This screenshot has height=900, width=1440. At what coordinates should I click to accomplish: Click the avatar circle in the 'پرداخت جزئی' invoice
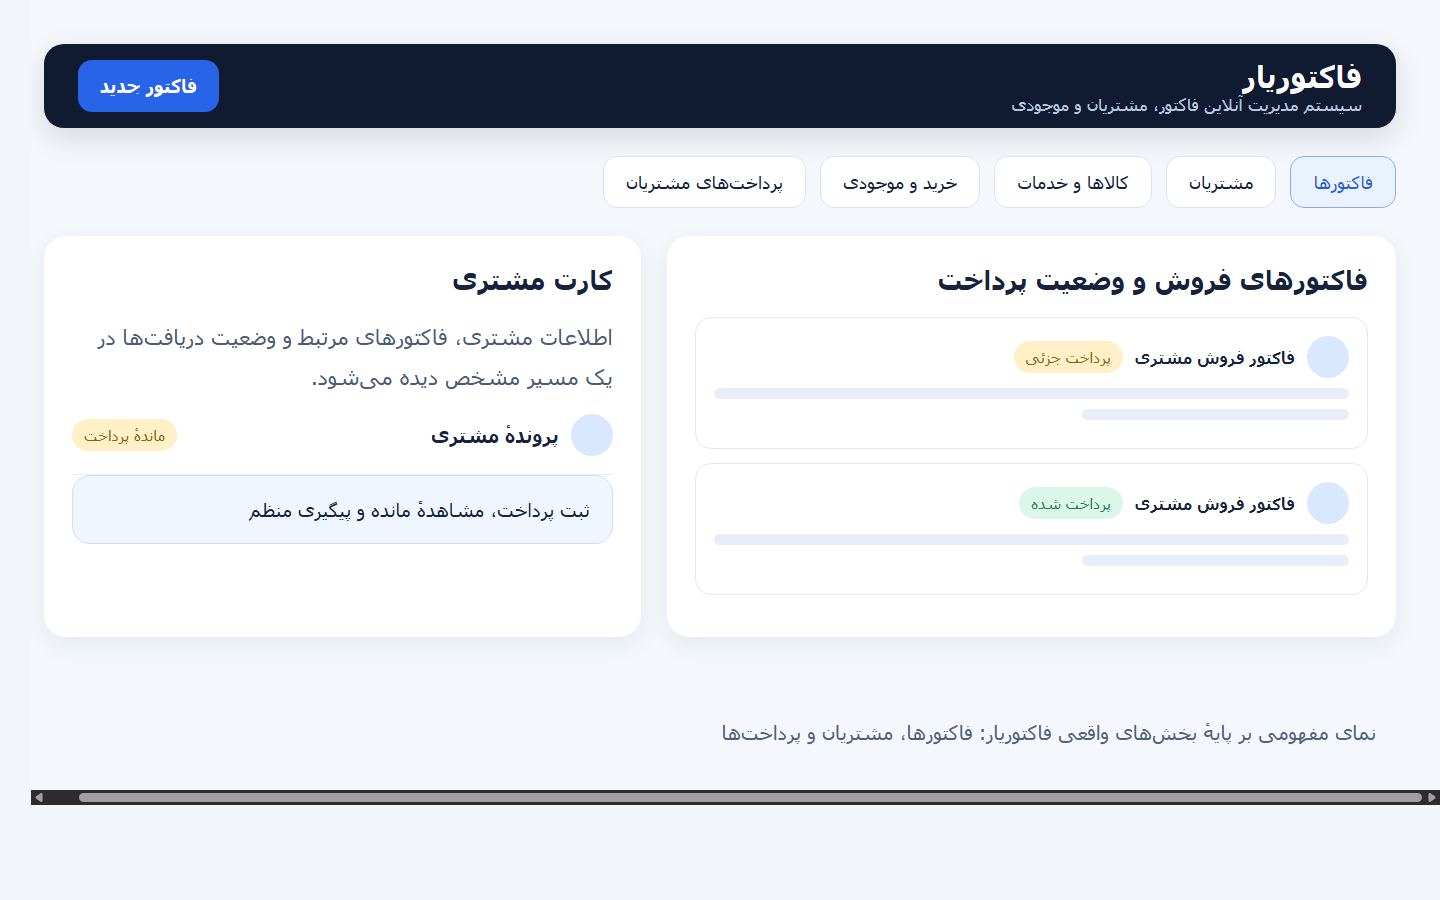[x=1328, y=357]
